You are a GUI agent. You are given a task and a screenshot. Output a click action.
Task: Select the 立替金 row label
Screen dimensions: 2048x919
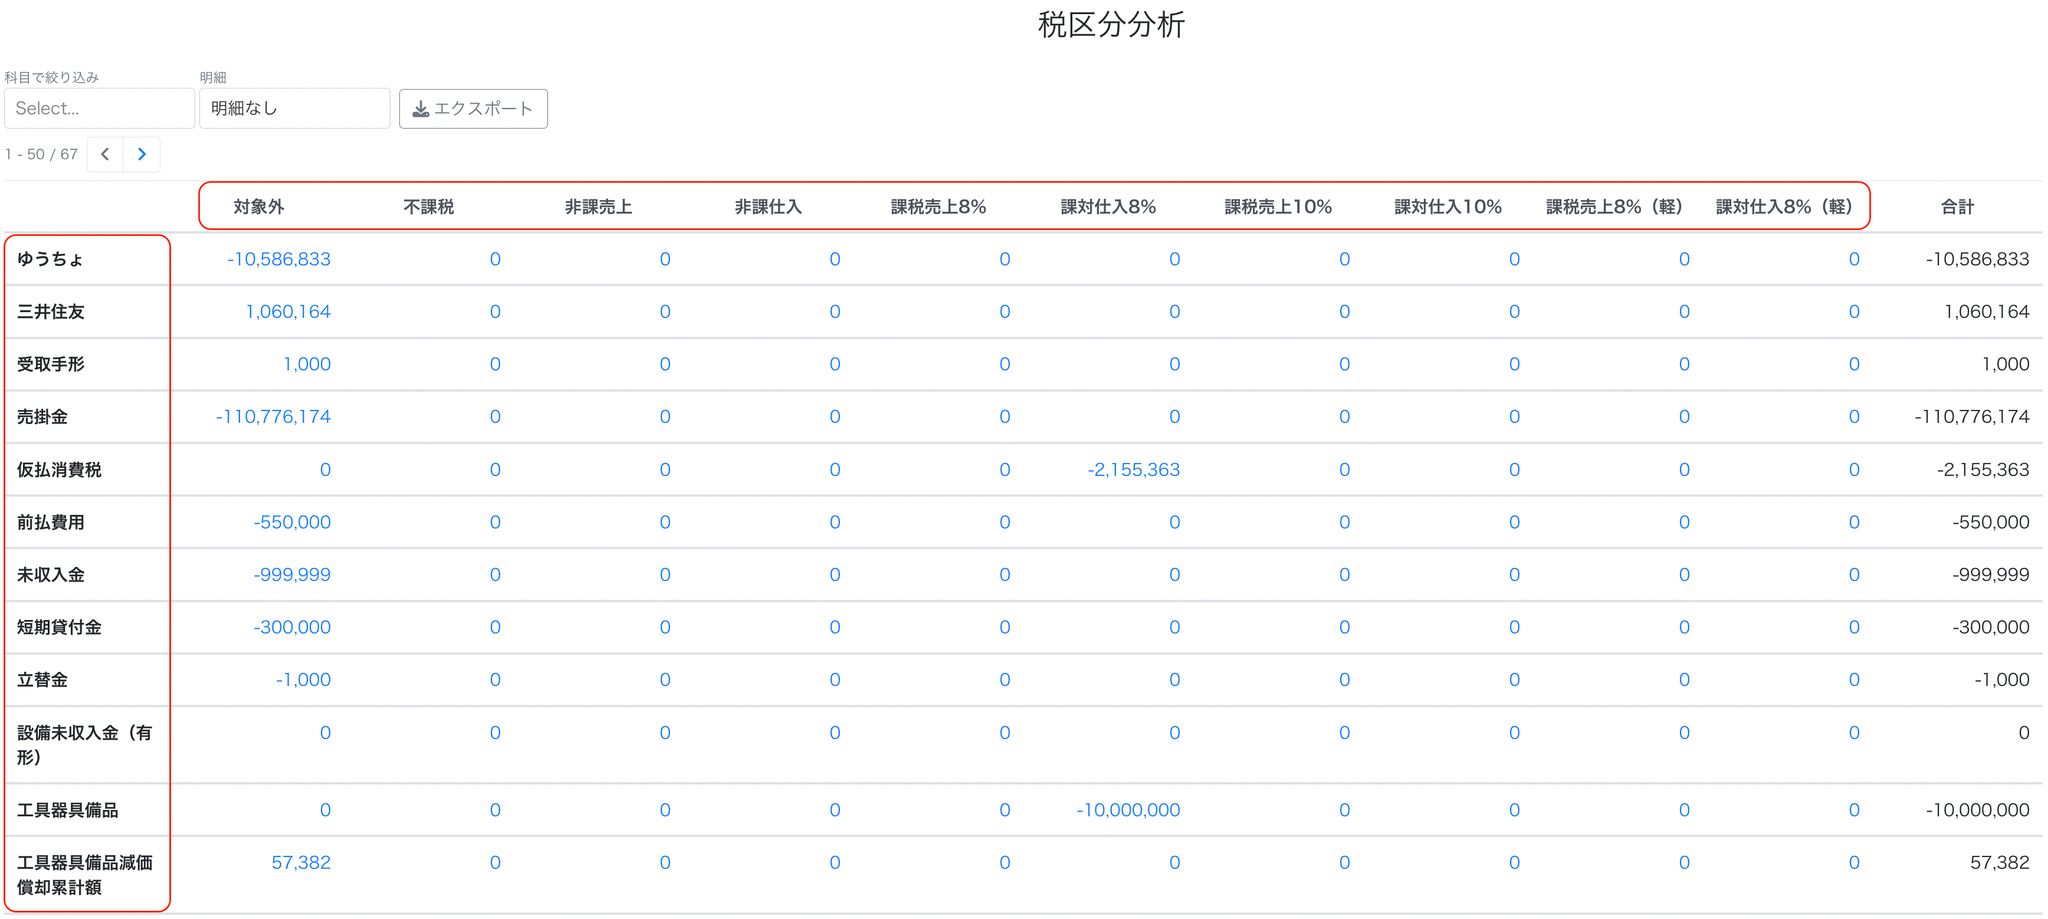tap(42, 680)
